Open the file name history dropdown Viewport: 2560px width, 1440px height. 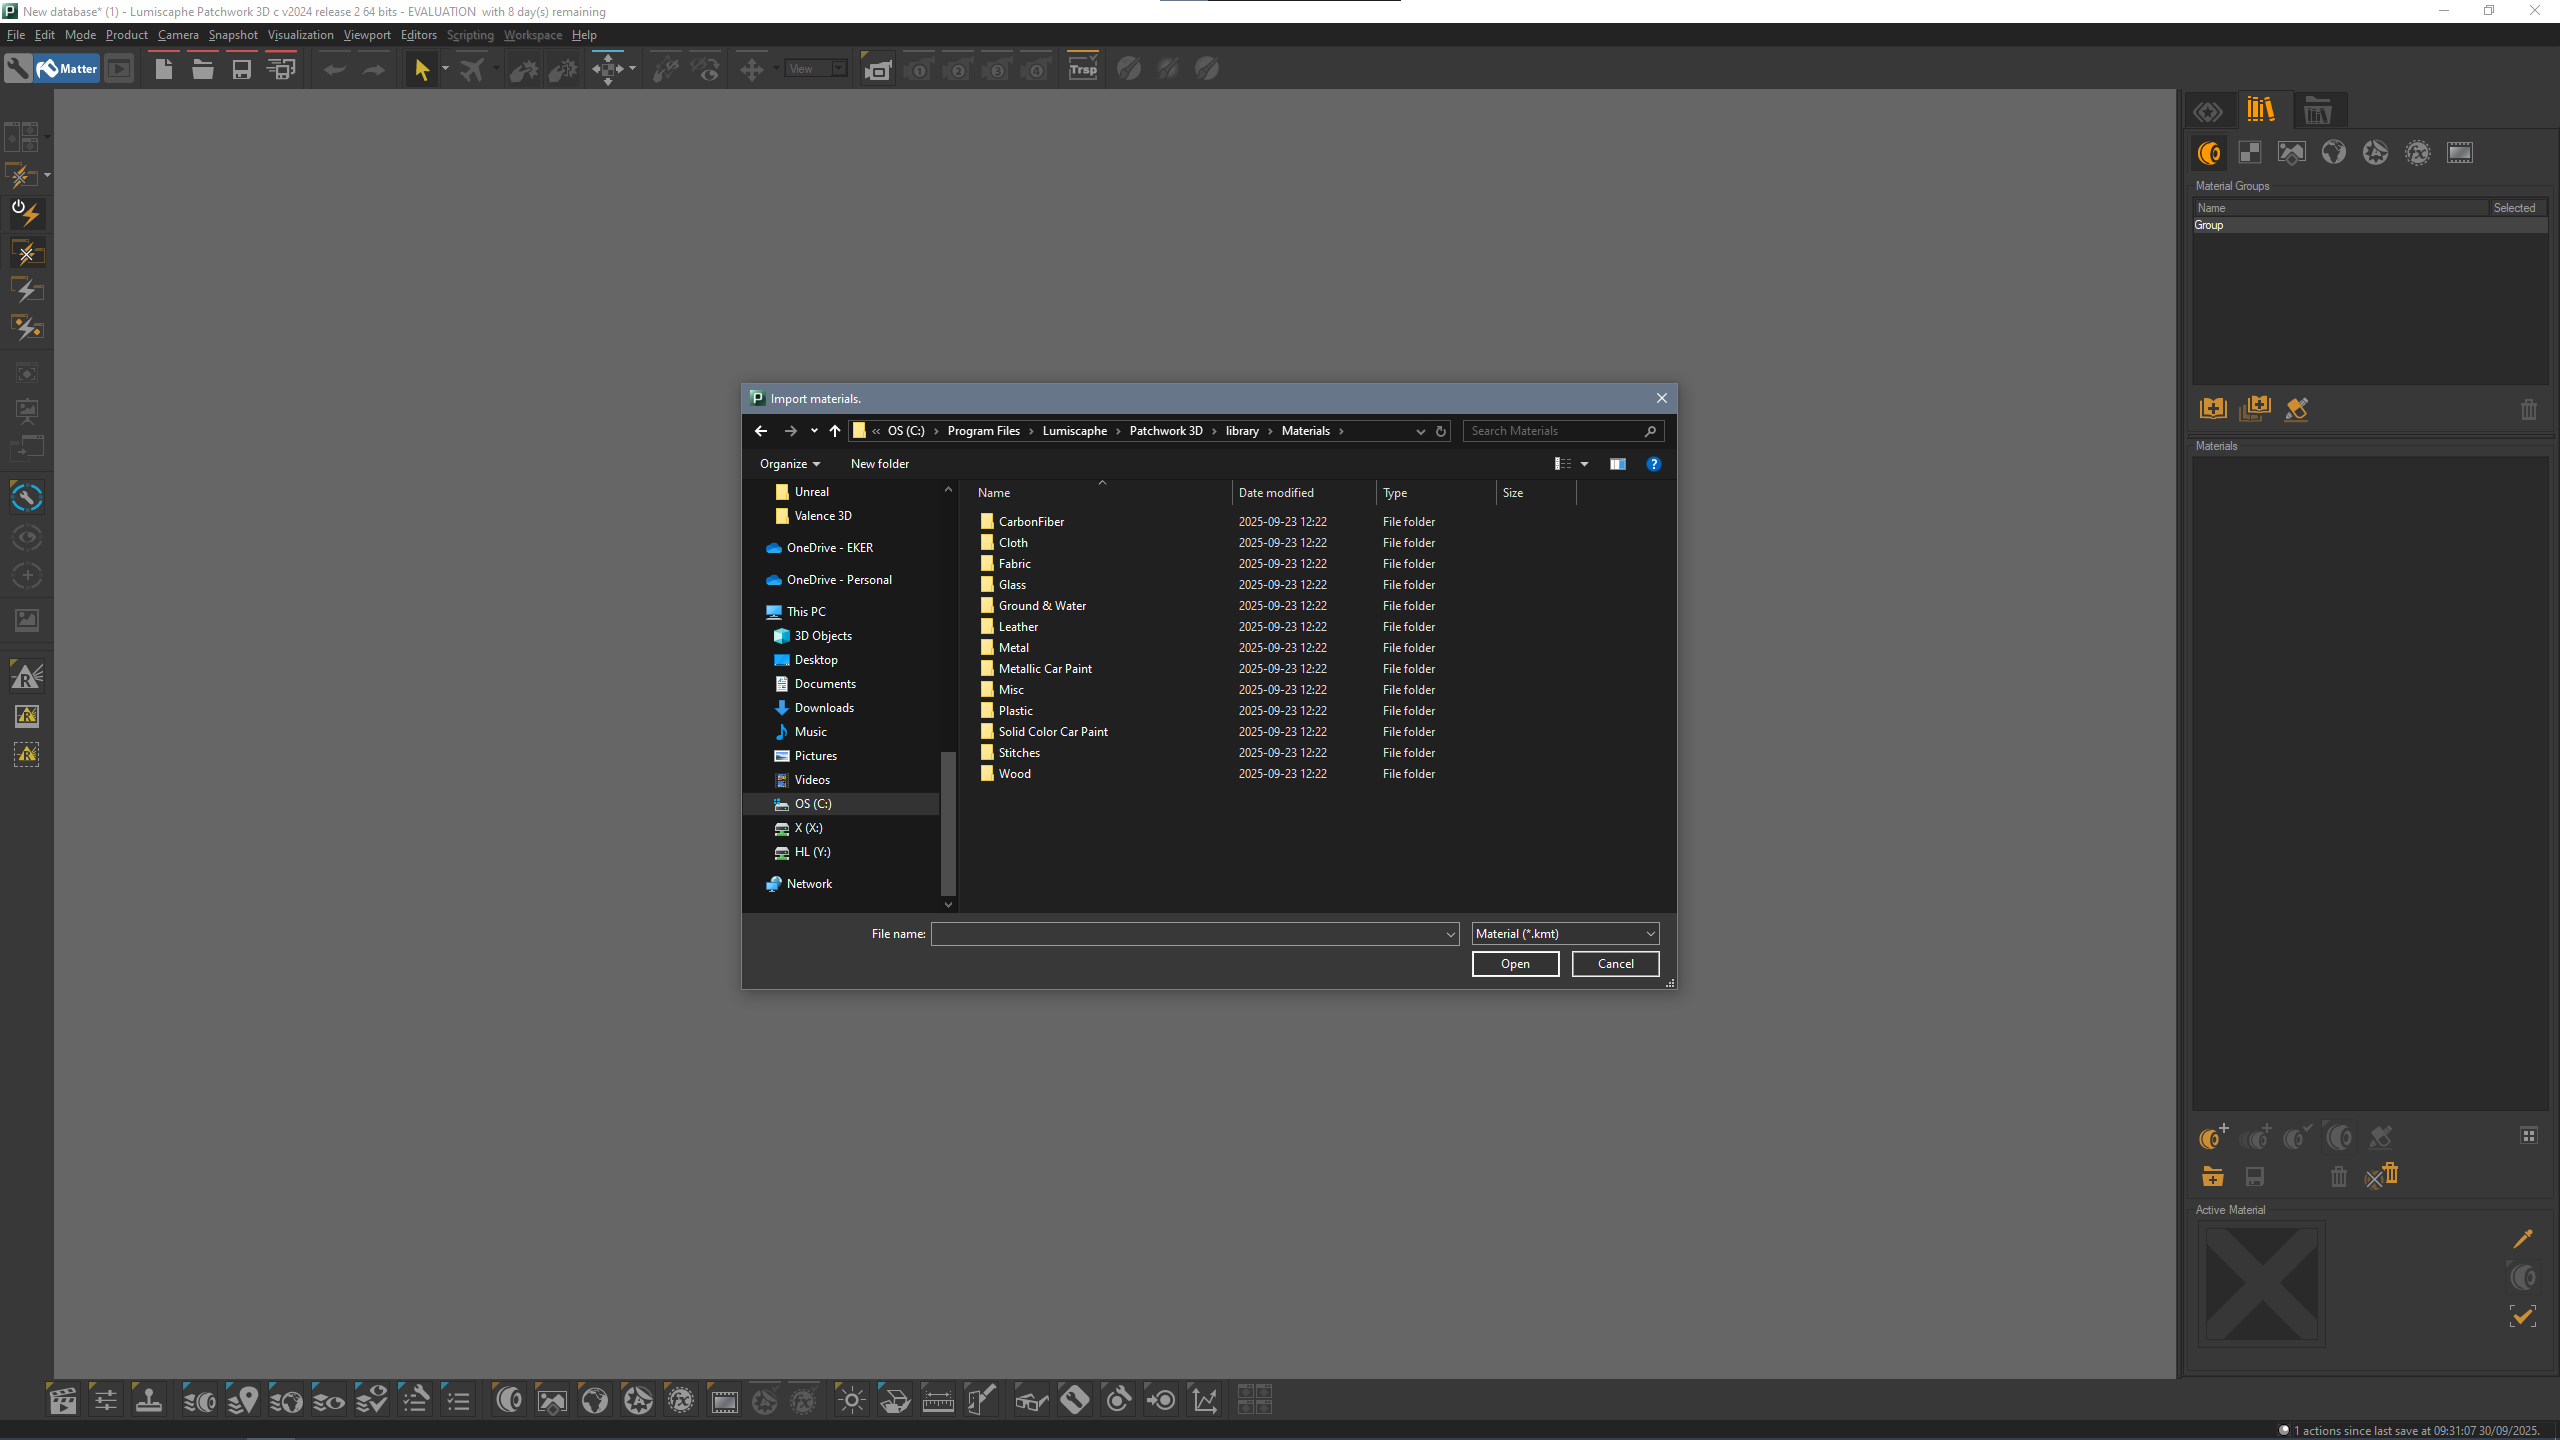click(1450, 934)
